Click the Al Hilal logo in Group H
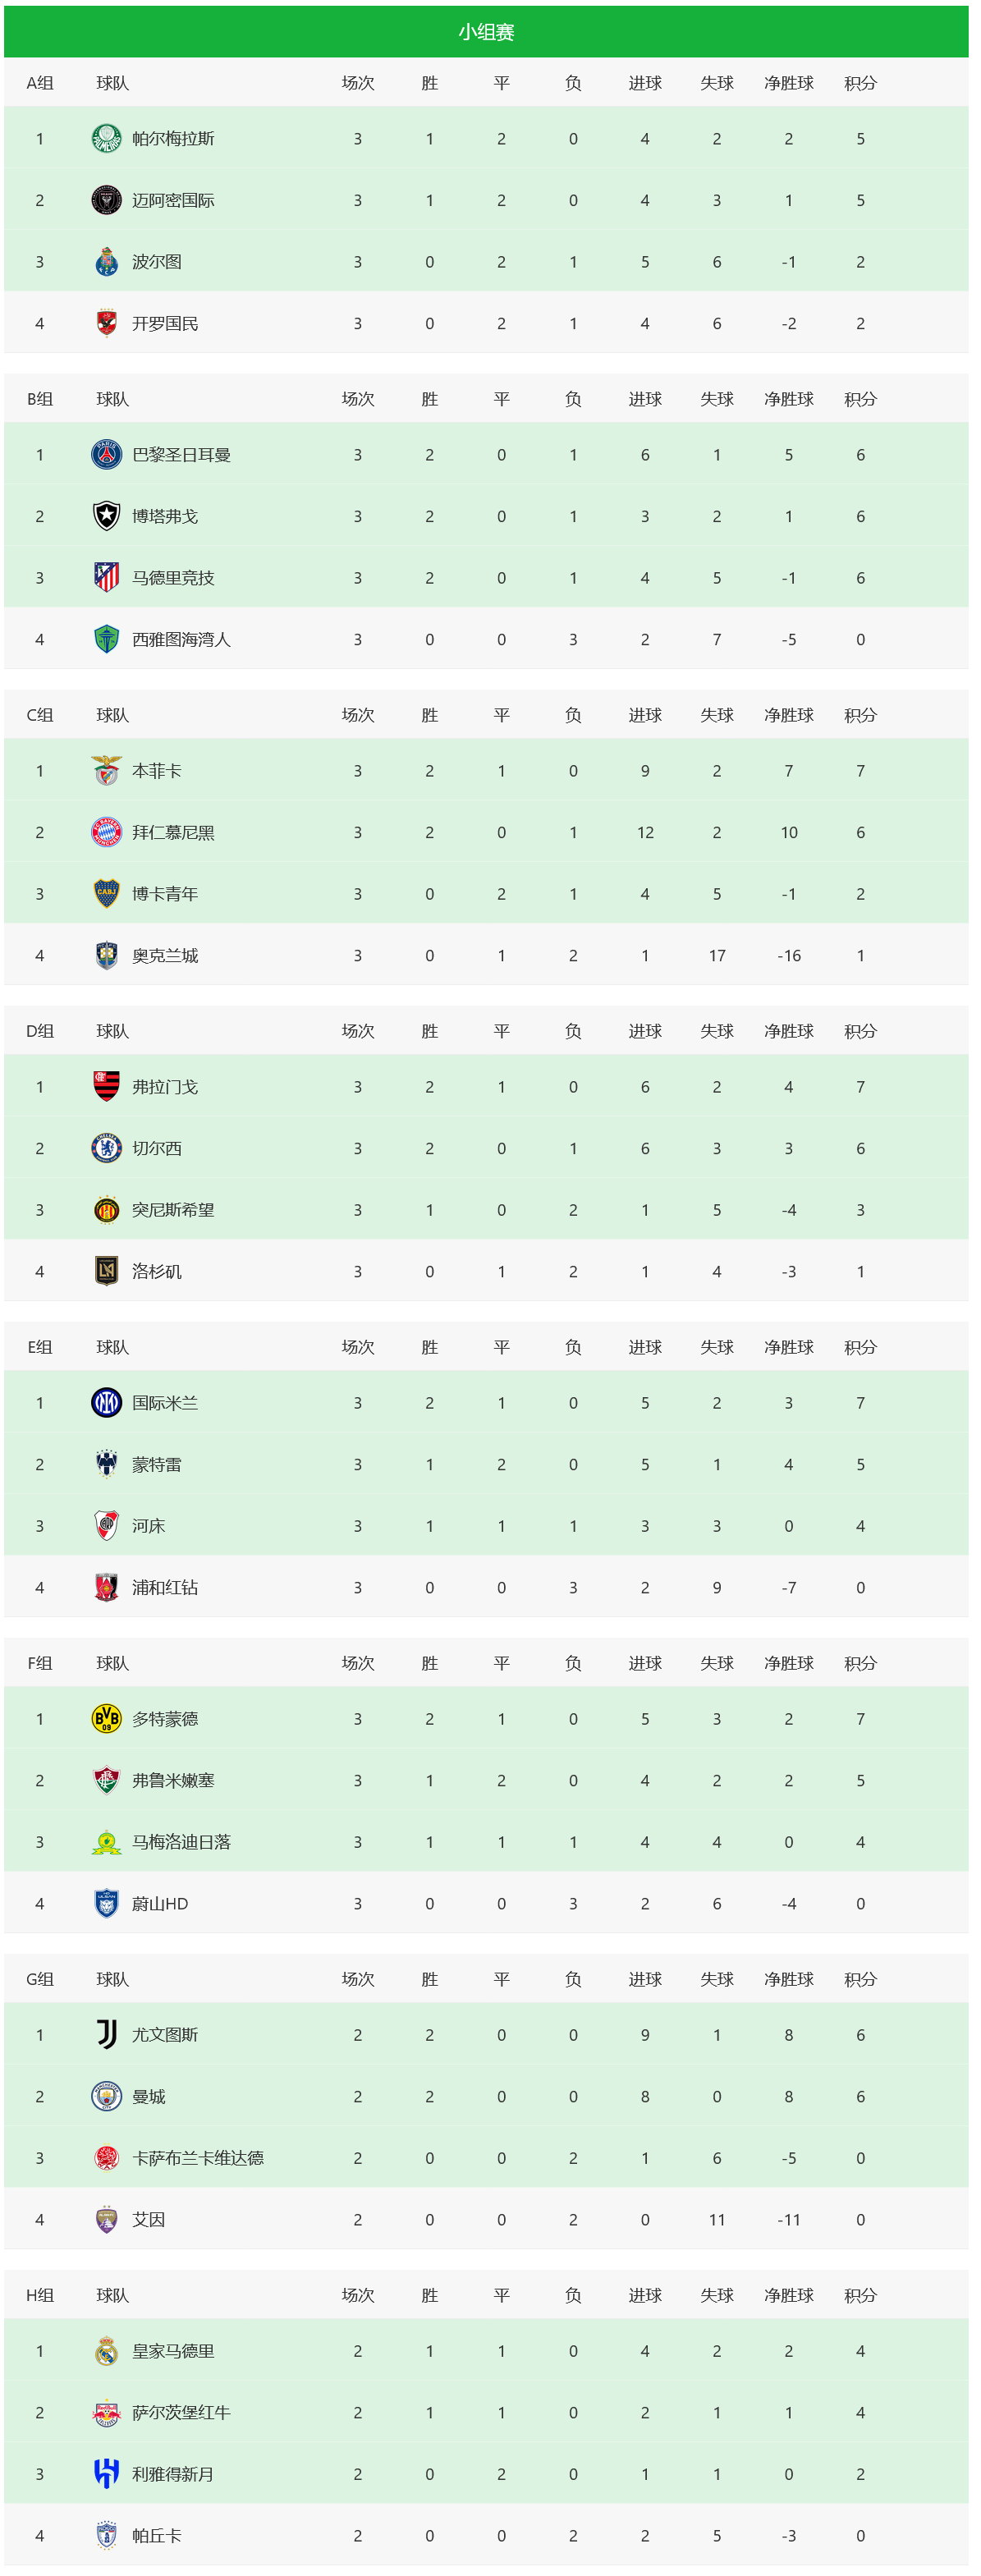Screen dimensions: 981x2576 106,2474
